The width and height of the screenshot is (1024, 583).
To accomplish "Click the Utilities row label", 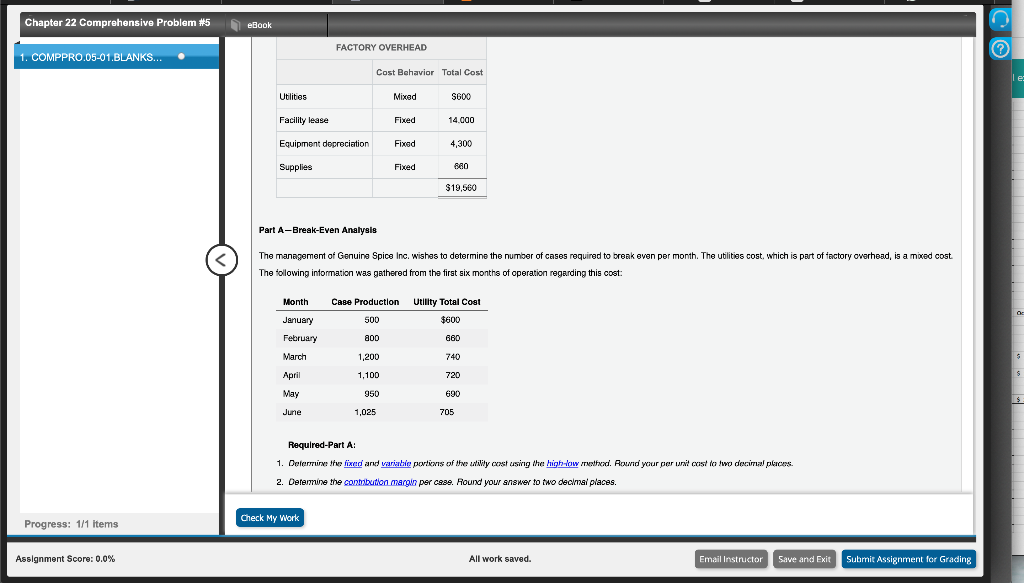I will pos(293,97).
